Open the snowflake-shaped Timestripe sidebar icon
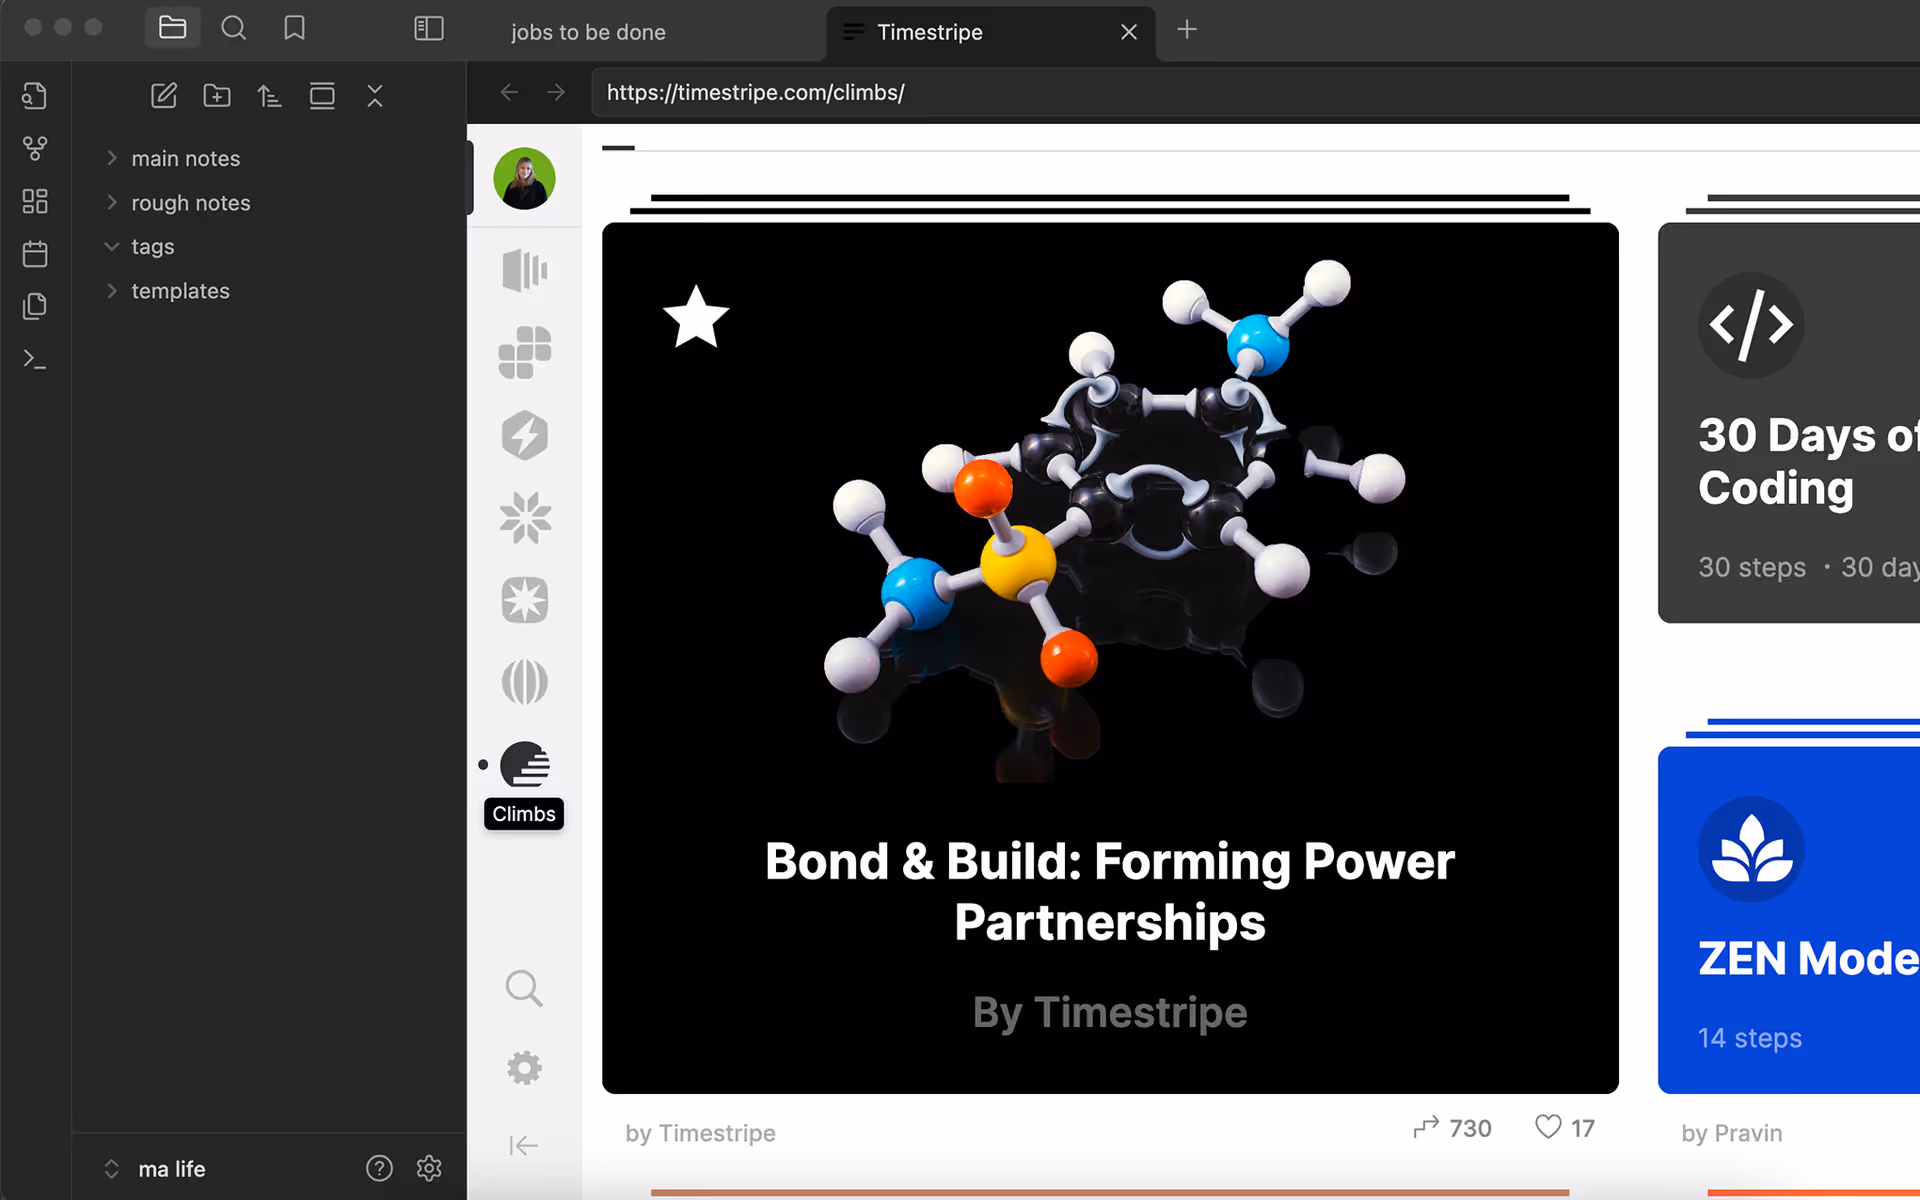The height and width of the screenshot is (1200, 1920). click(524, 518)
